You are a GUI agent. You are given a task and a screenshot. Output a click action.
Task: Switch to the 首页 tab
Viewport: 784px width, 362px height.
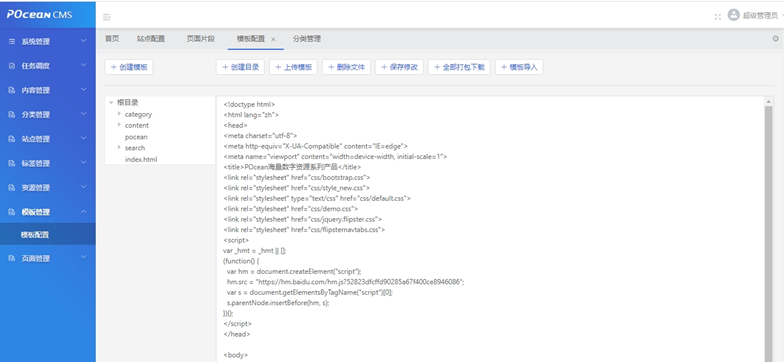(x=112, y=38)
